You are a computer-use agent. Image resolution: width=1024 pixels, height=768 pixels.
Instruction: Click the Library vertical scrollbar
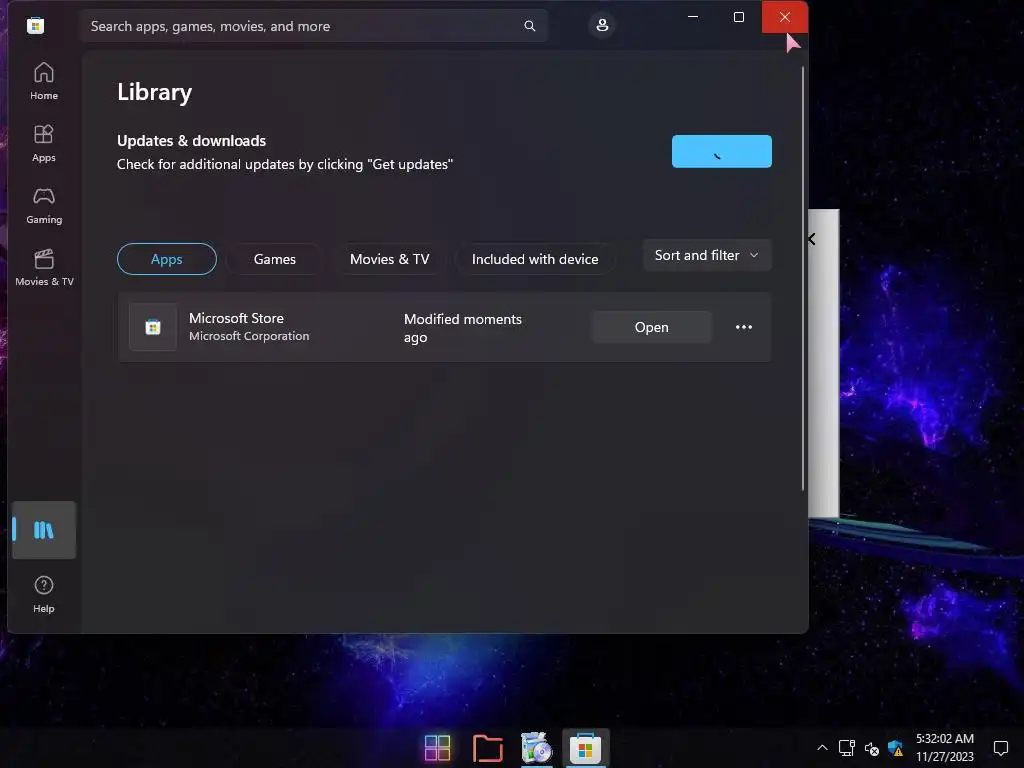point(803,278)
